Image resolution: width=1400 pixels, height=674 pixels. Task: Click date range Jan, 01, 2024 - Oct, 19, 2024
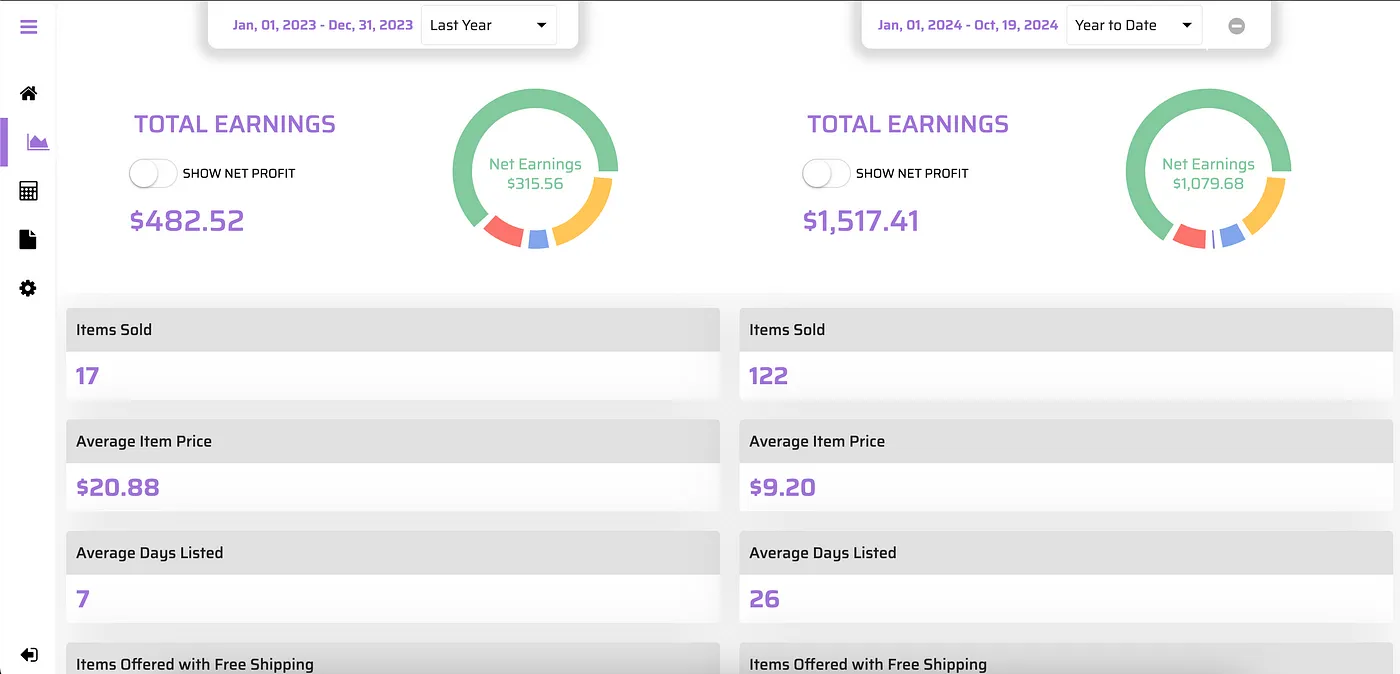[968, 25]
